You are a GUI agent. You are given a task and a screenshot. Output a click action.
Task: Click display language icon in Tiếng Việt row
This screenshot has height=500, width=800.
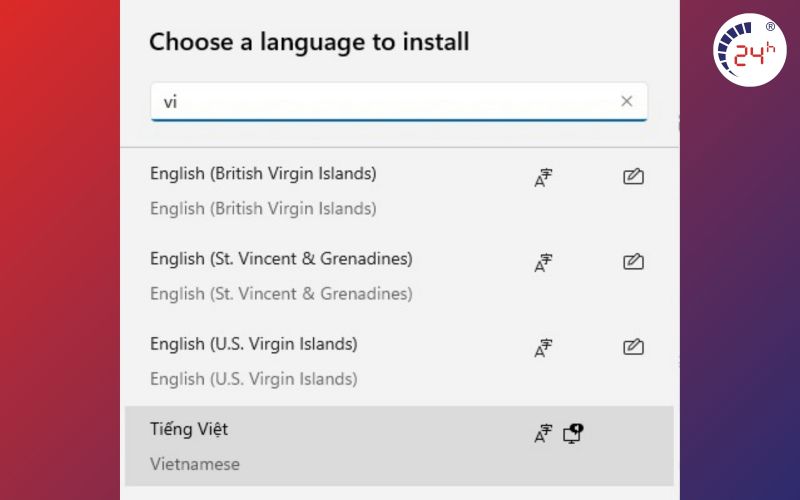pyautogui.click(x=543, y=433)
